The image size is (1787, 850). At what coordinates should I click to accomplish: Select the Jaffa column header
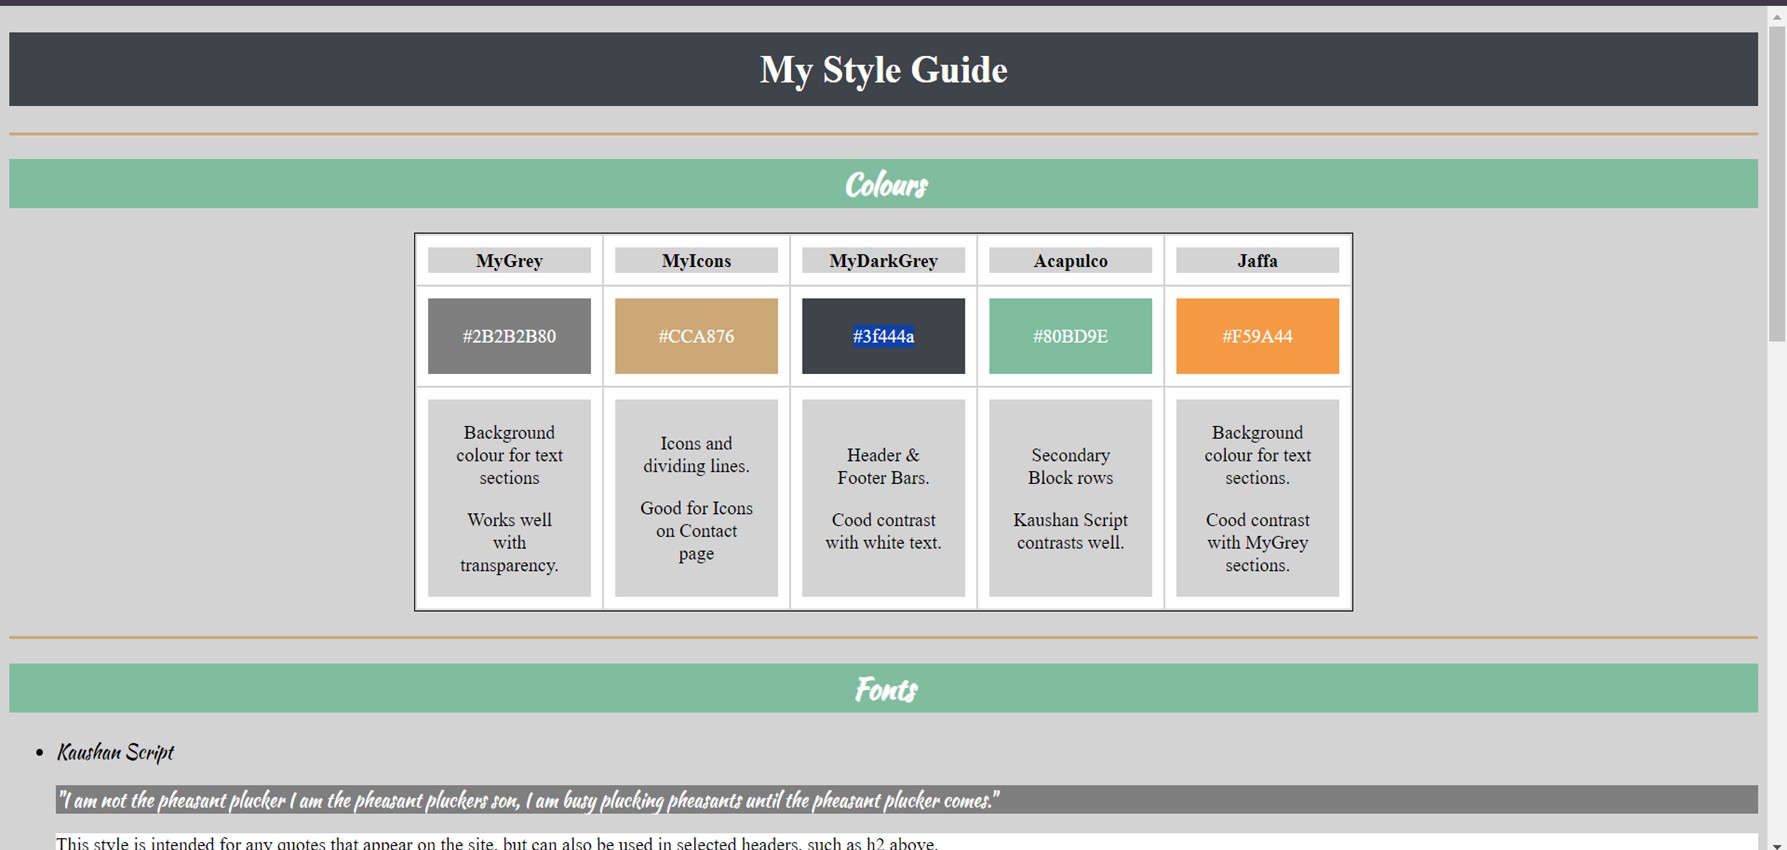click(1257, 261)
